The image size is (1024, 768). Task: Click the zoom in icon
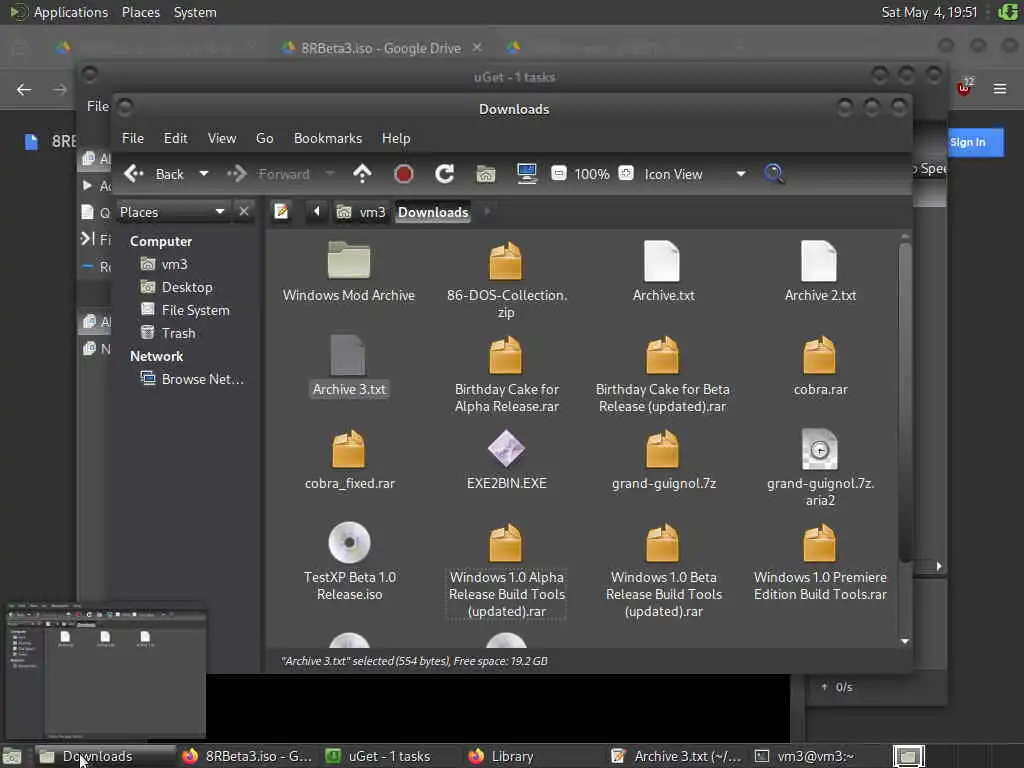tap(626, 173)
